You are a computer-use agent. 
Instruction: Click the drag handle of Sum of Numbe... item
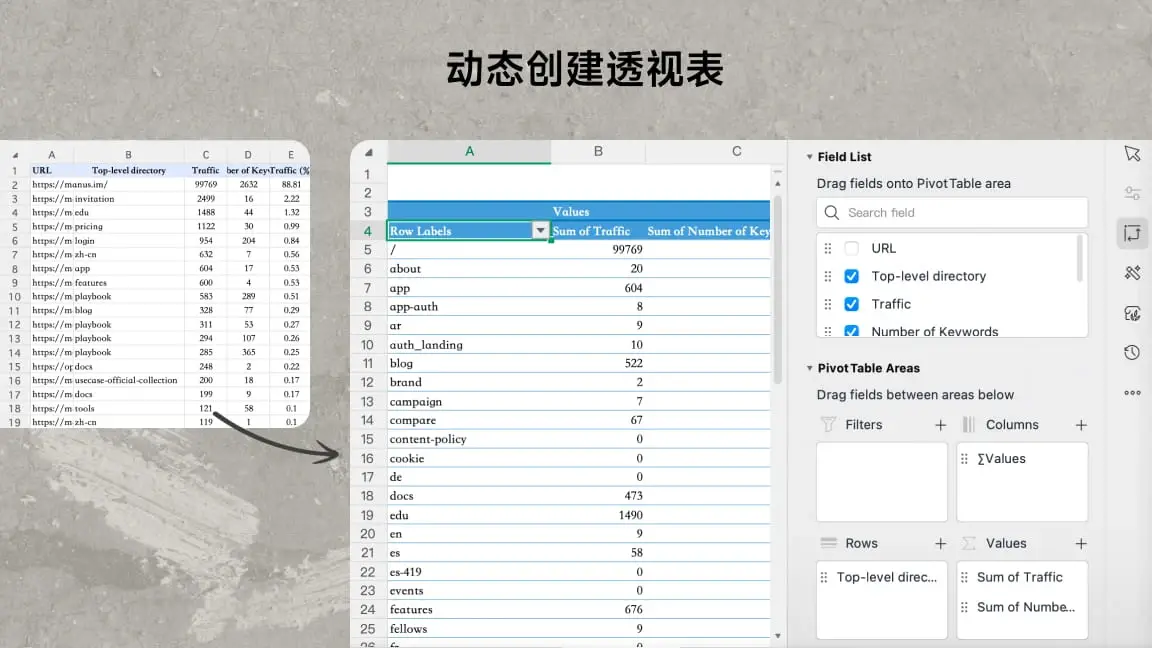pyautogui.click(x=965, y=607)
